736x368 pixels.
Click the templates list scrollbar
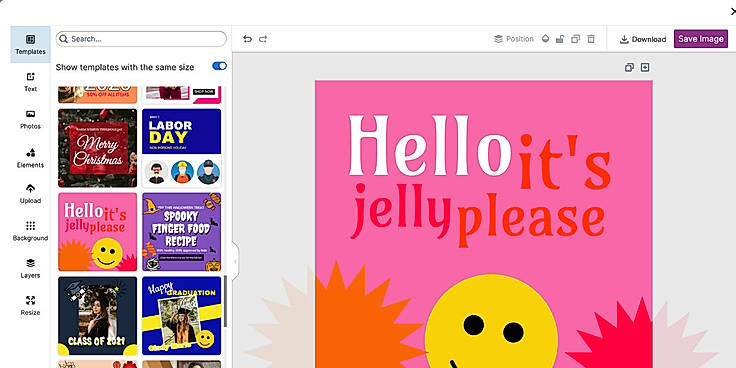(x=225, y=301)
